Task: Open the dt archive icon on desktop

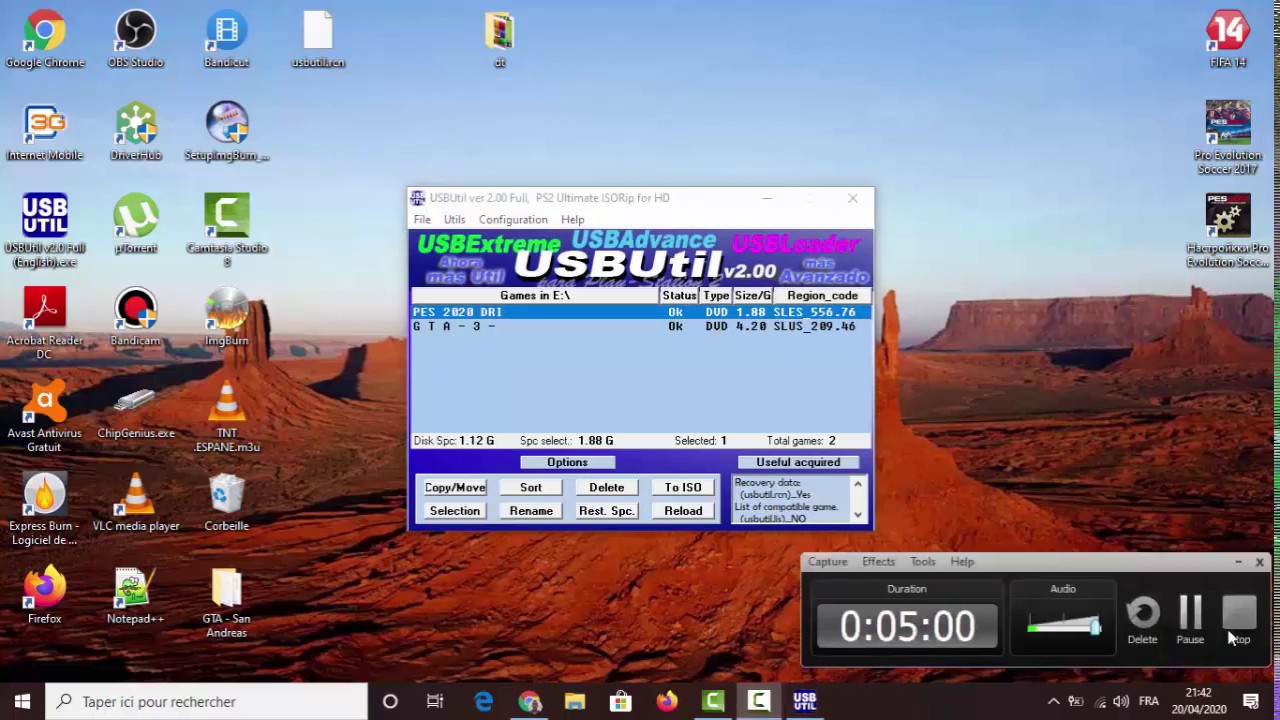Action: coord(499,40)
